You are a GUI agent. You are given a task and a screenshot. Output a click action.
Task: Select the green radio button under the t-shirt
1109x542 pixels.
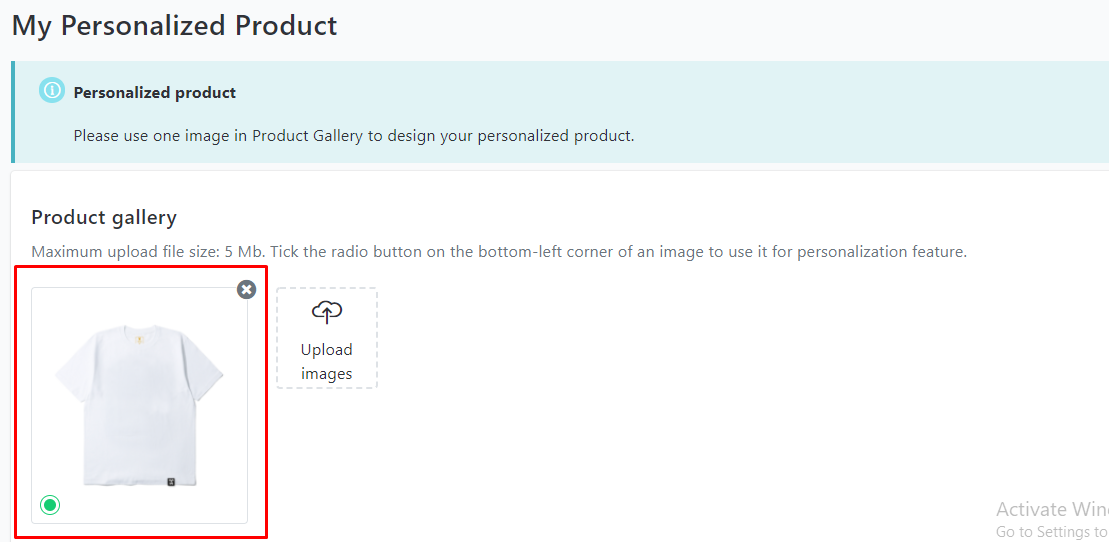pyautogui.click(x=50, y=504)
